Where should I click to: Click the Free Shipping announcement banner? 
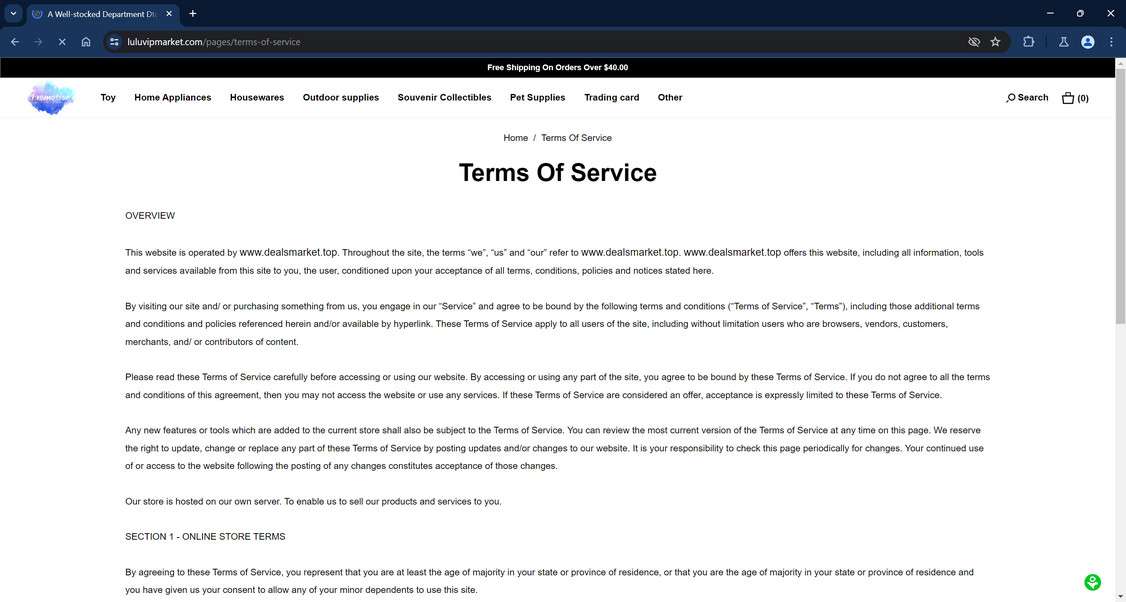point(557,68)
